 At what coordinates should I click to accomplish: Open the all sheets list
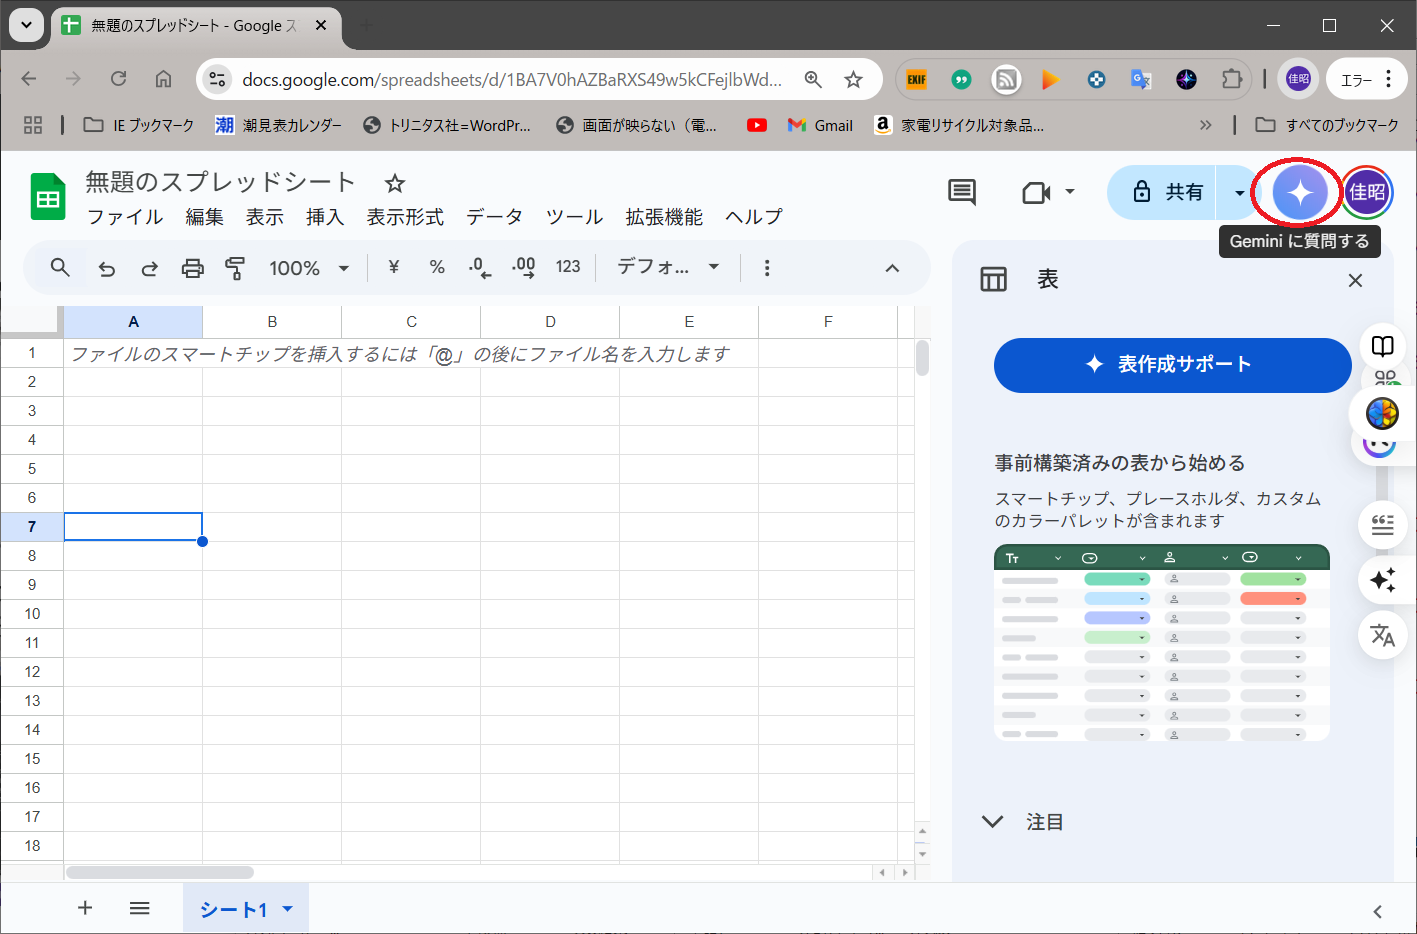tap(140, 908)
